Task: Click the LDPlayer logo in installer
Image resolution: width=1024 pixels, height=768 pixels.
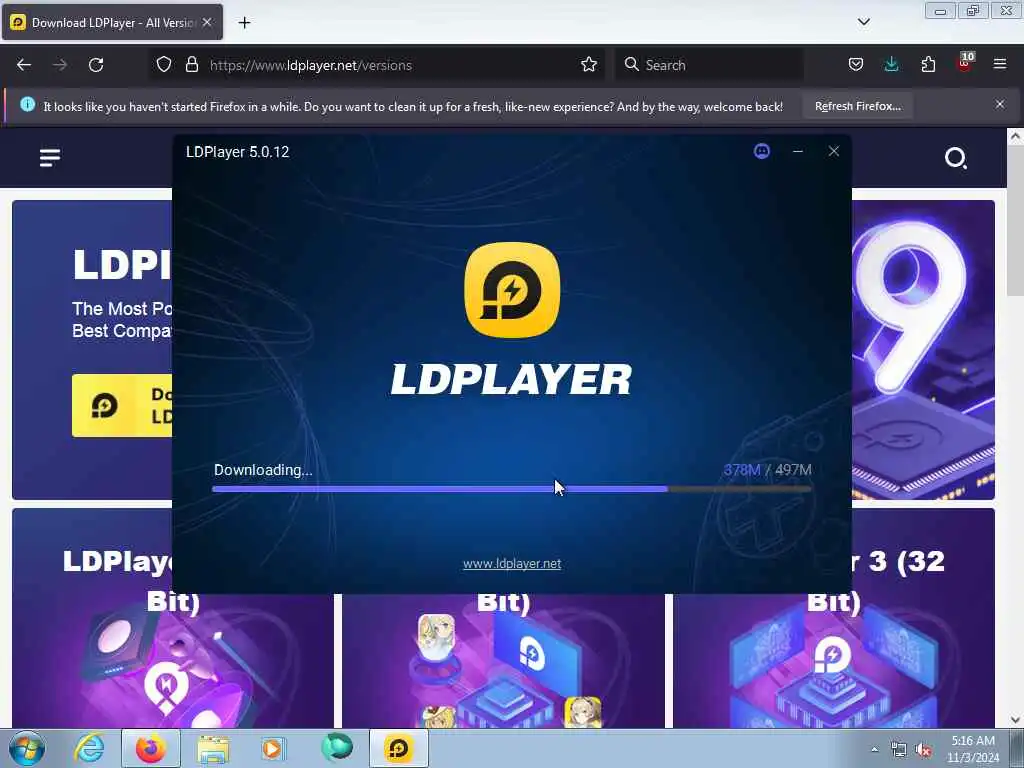Action: [512, 290]
